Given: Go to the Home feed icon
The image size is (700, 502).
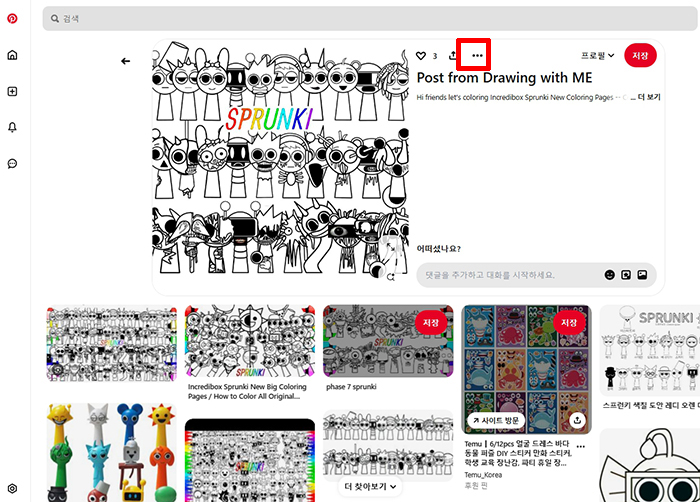Looking at the screenshot, I should (x=12, y=55).
